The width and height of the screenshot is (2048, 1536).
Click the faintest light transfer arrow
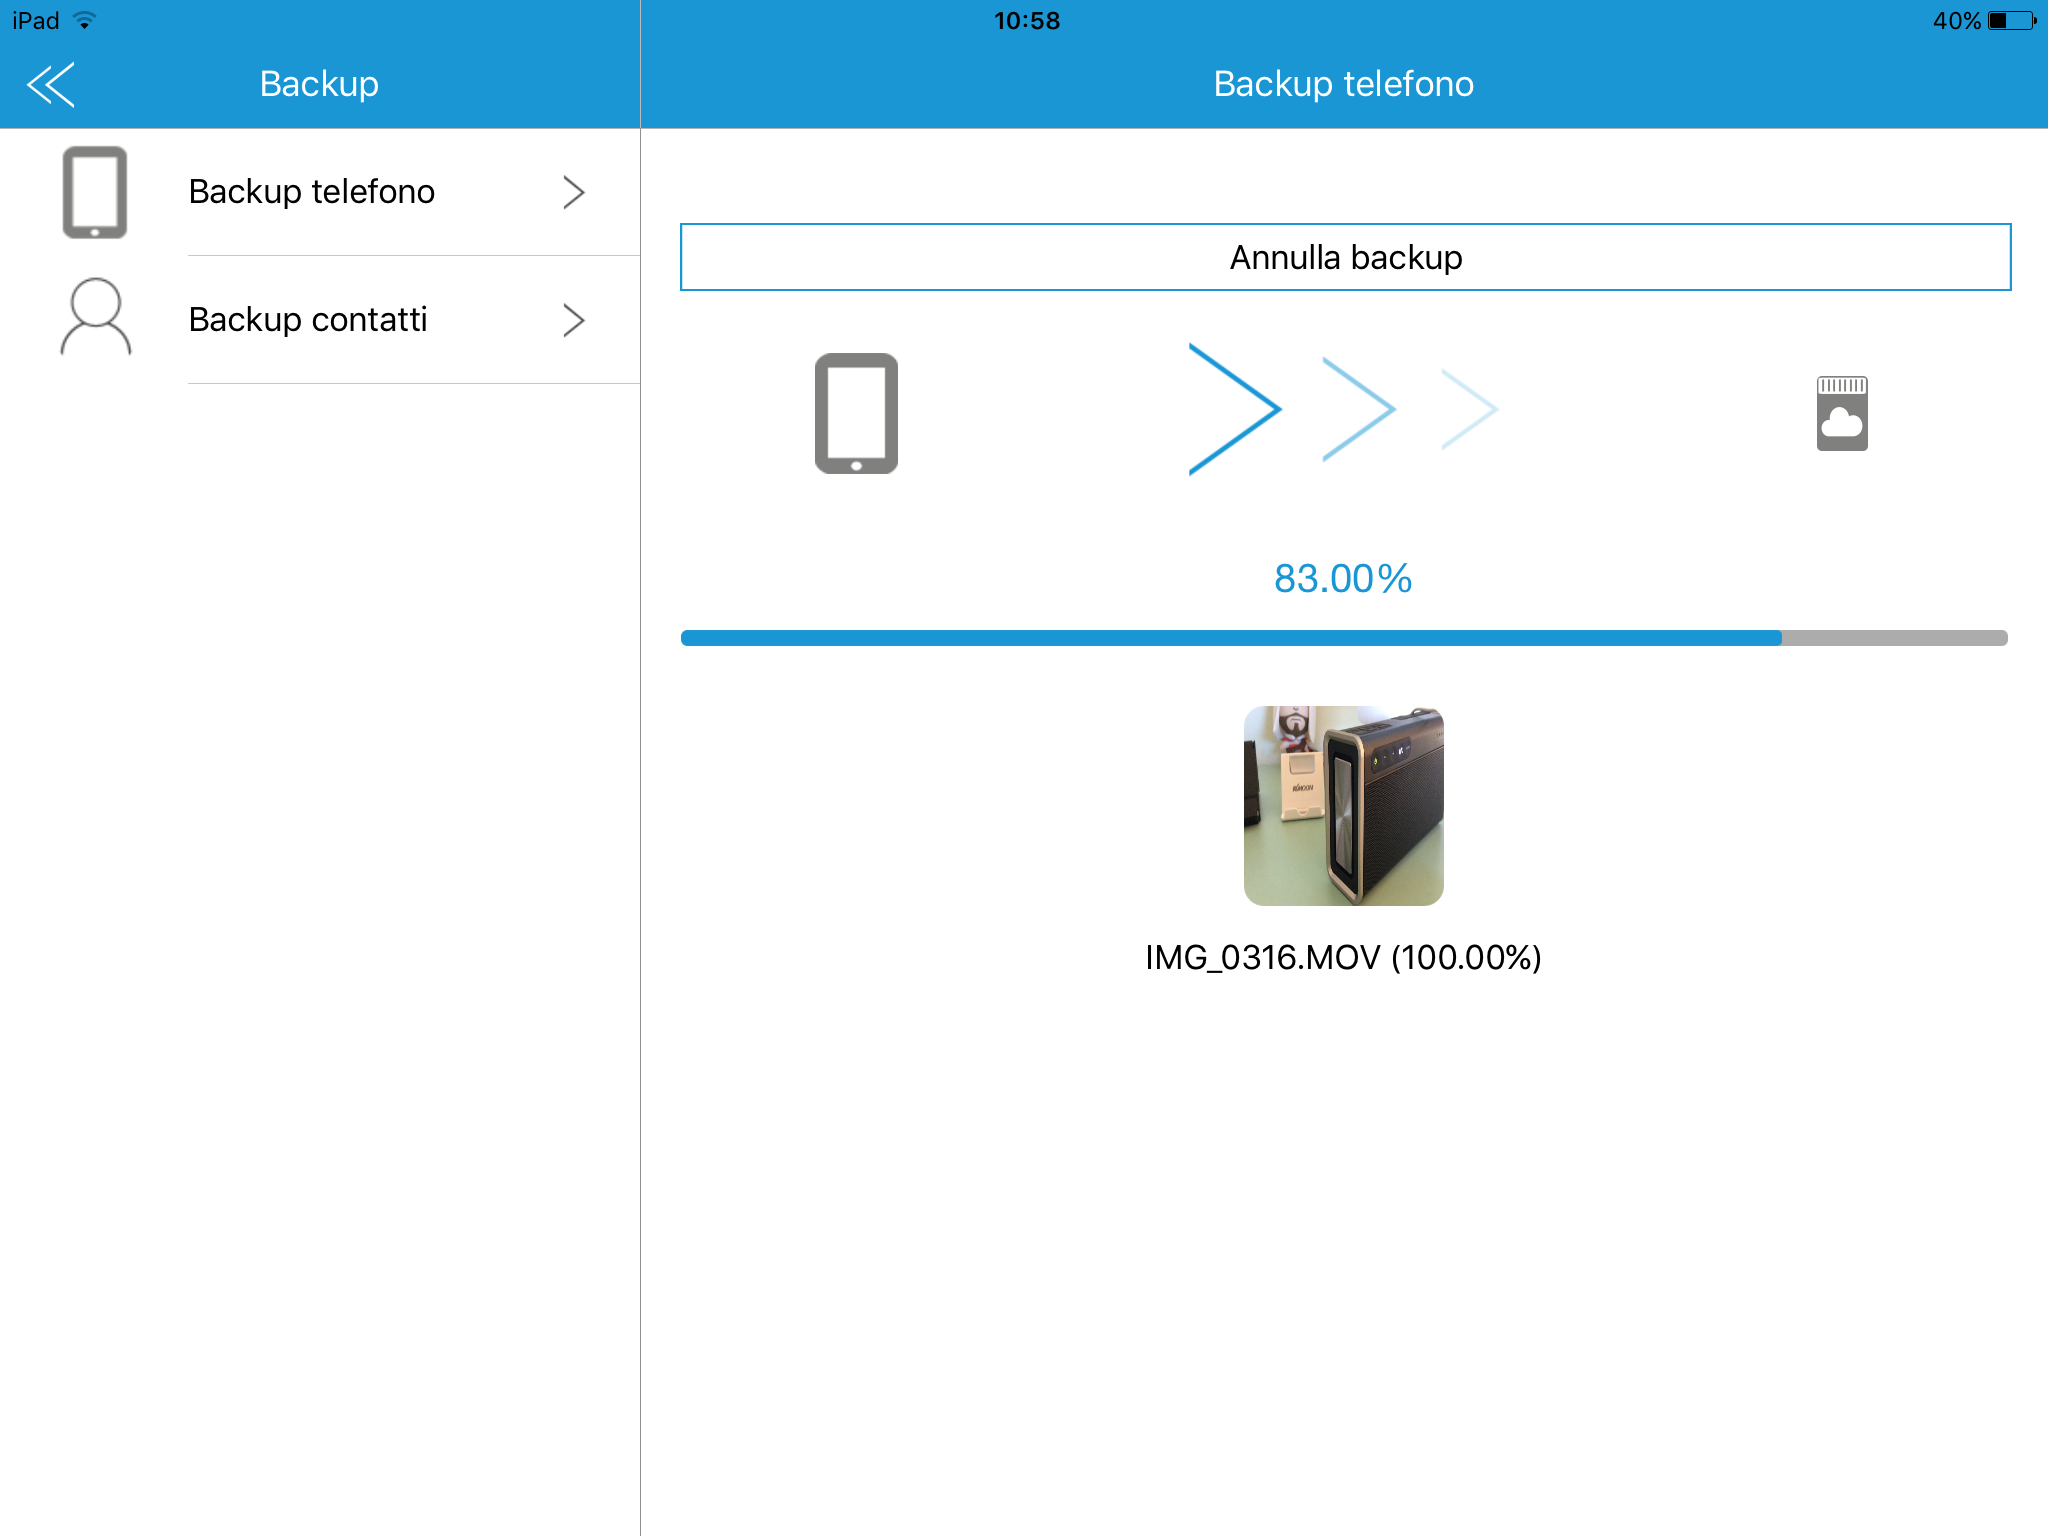(x=1469, y=409)
